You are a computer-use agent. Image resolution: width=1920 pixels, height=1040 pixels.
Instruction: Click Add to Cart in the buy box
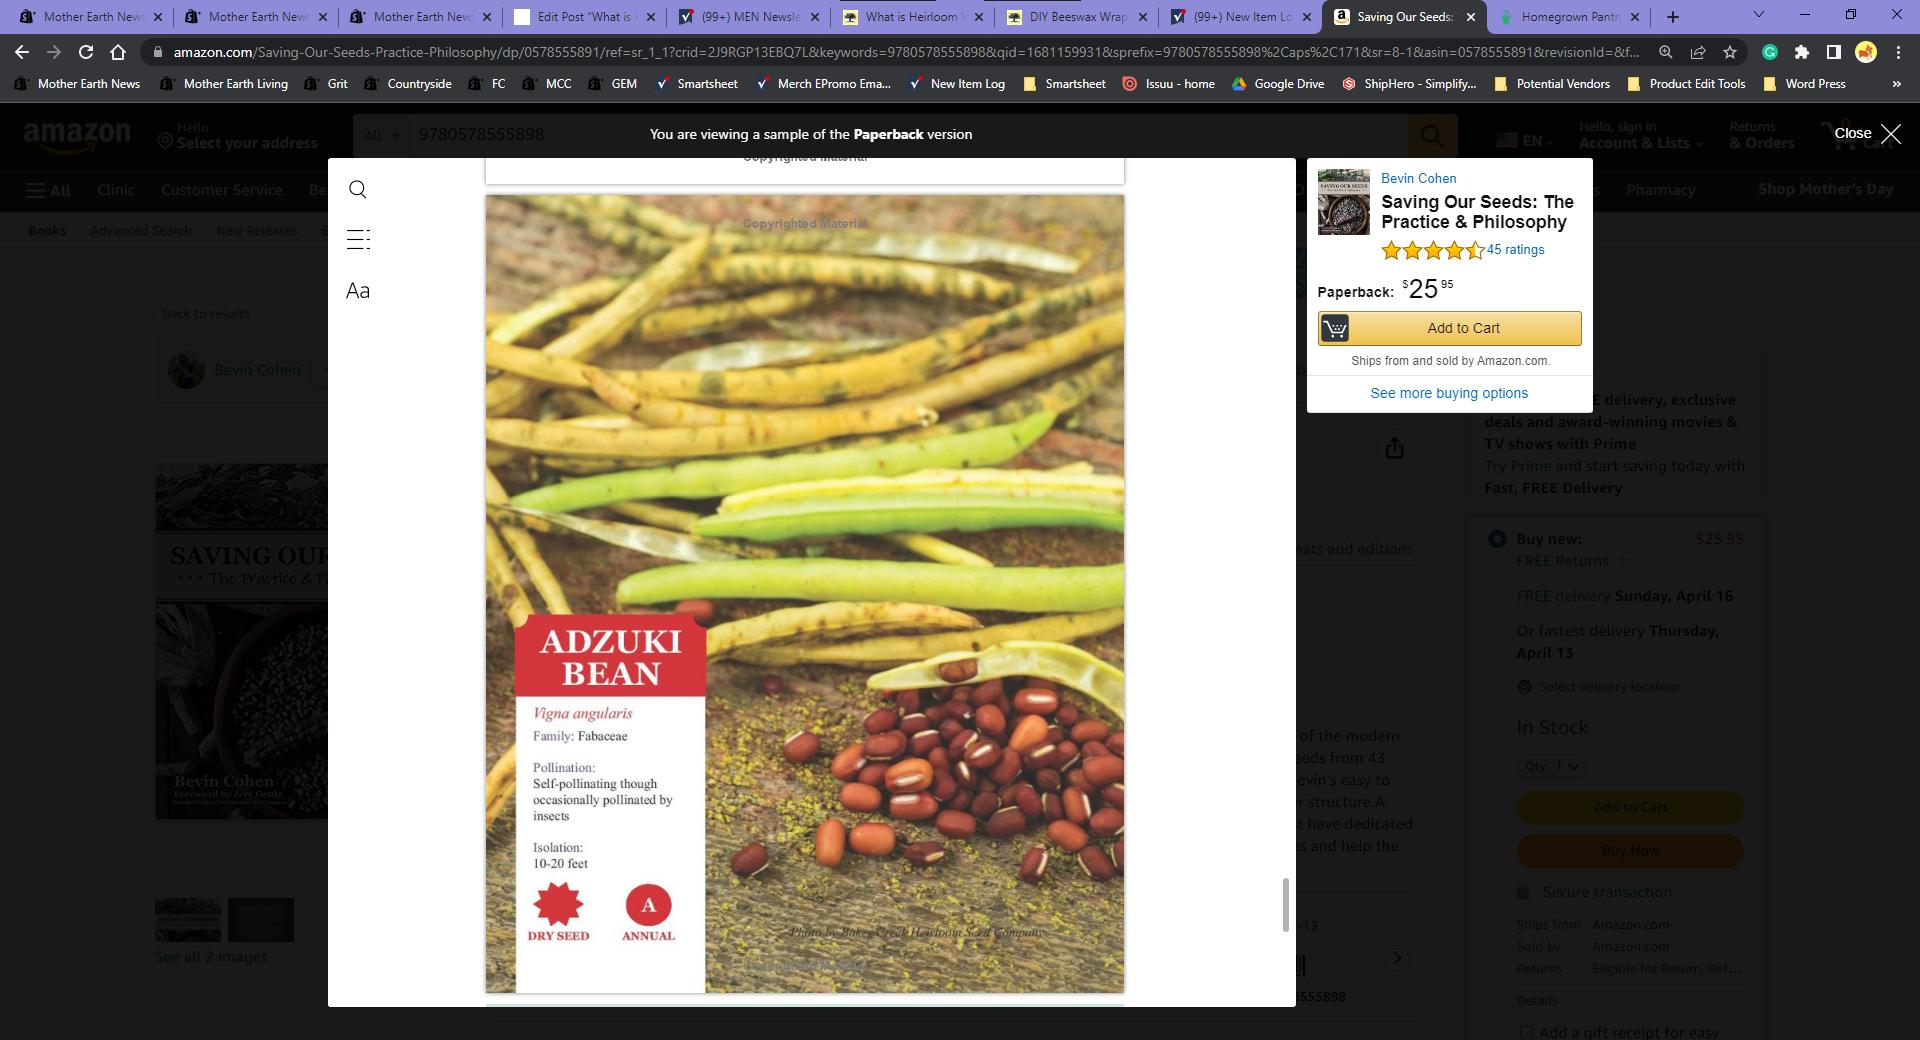1630,807
